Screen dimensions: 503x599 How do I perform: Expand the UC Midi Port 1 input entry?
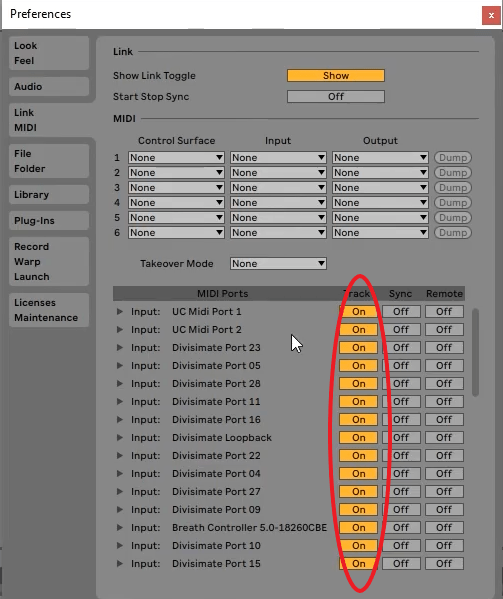coord(120,312)
